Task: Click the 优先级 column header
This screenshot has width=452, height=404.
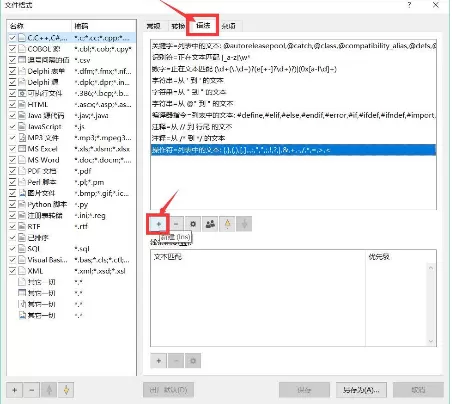Action: (x=401, y=257)
